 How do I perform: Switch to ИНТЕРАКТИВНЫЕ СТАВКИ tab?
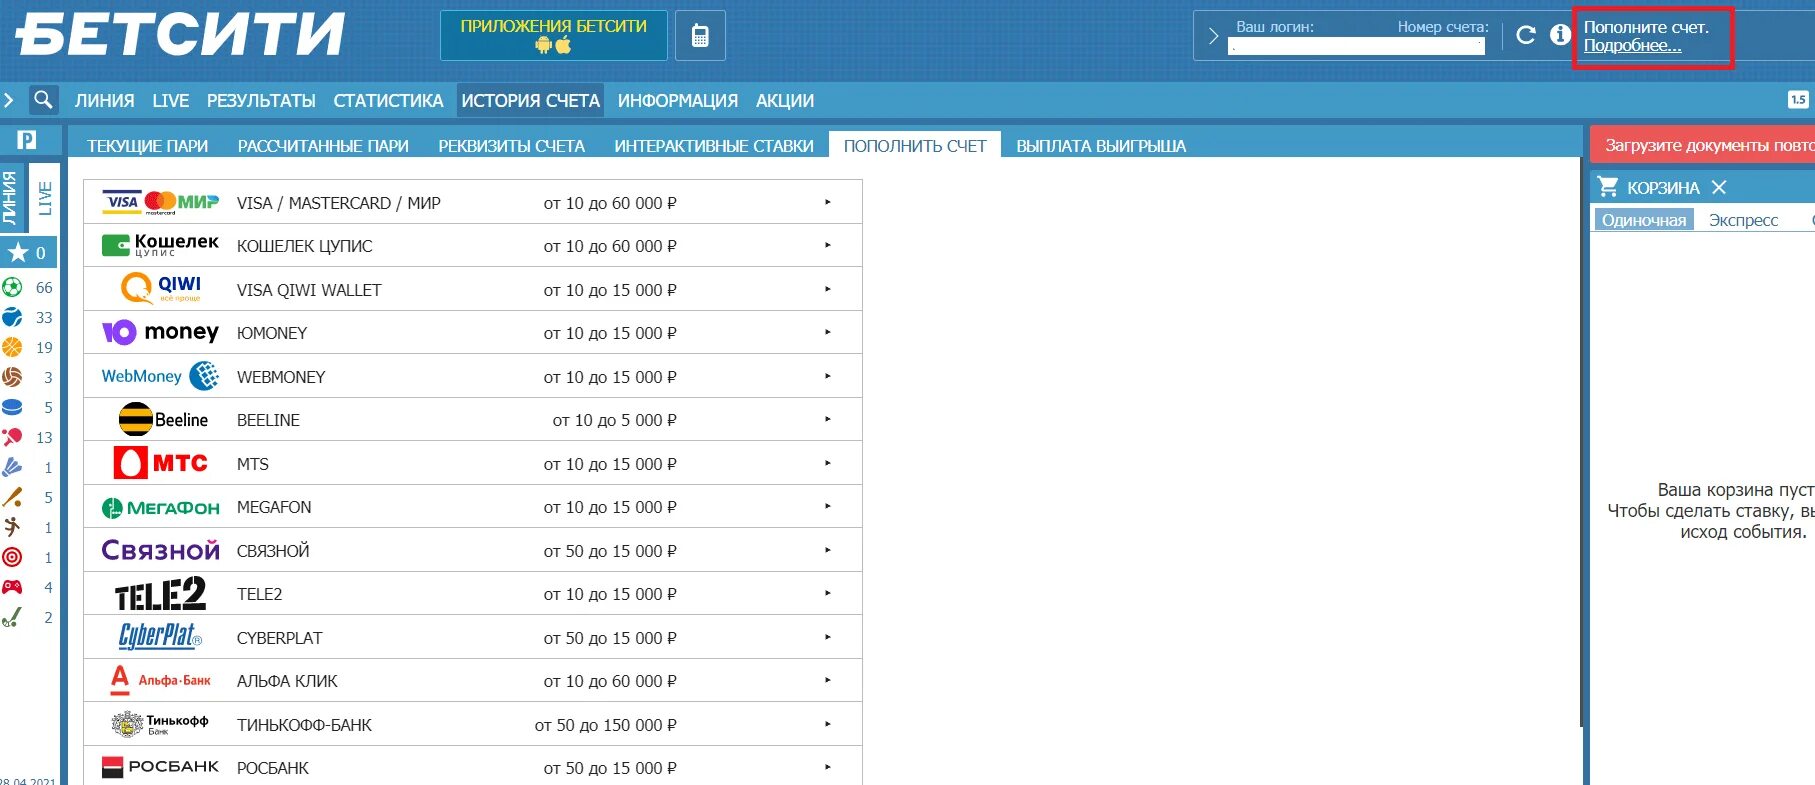click(x=713, y=146)
